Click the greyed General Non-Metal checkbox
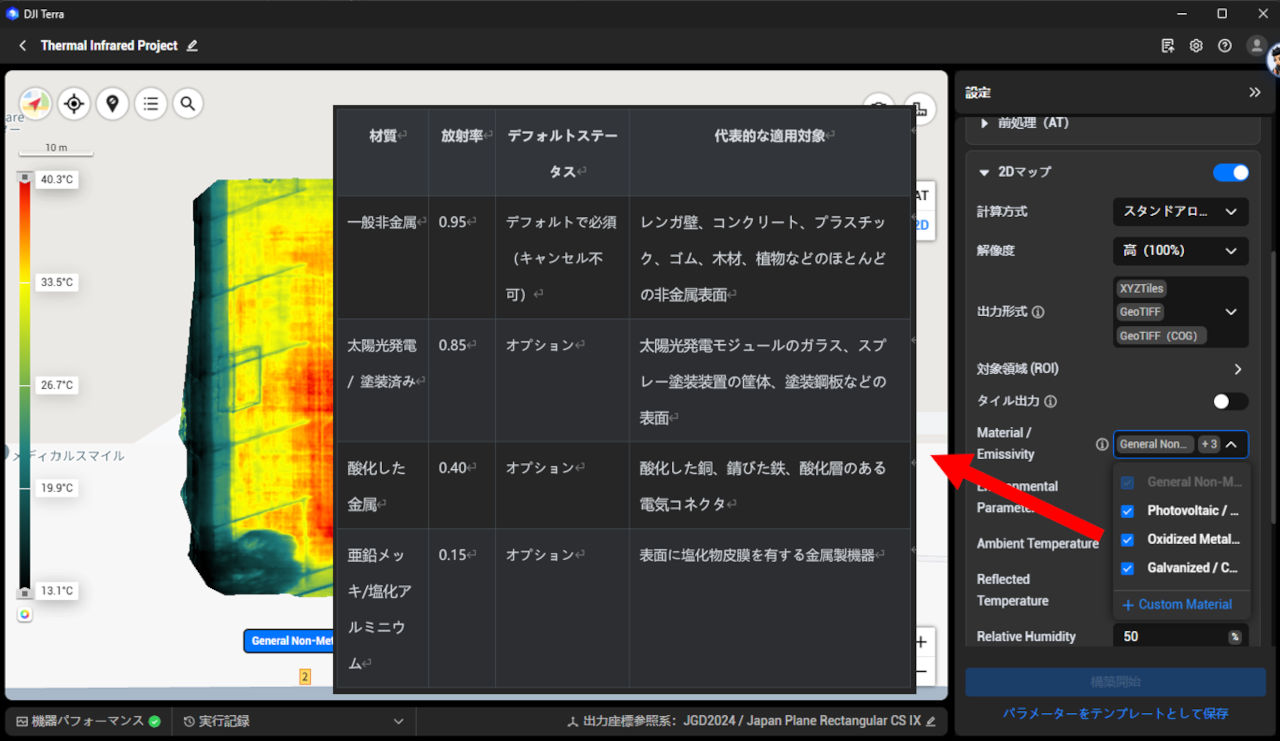 [x=1127, y=482]
